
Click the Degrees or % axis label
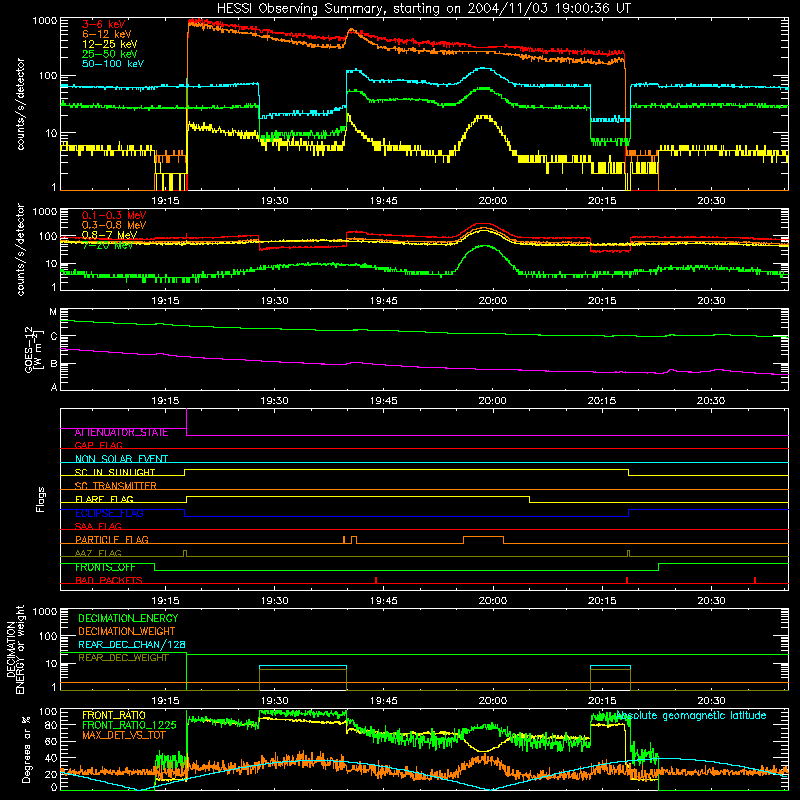[x=25, y=749]
